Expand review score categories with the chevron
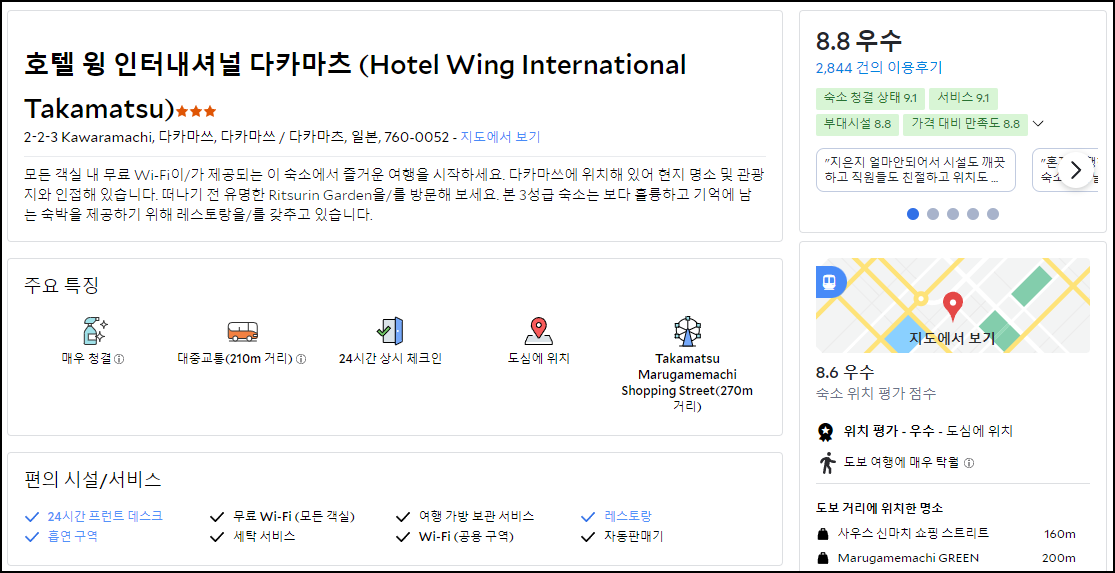This screenshot has width=1115, height=573. pos(1038,124)
